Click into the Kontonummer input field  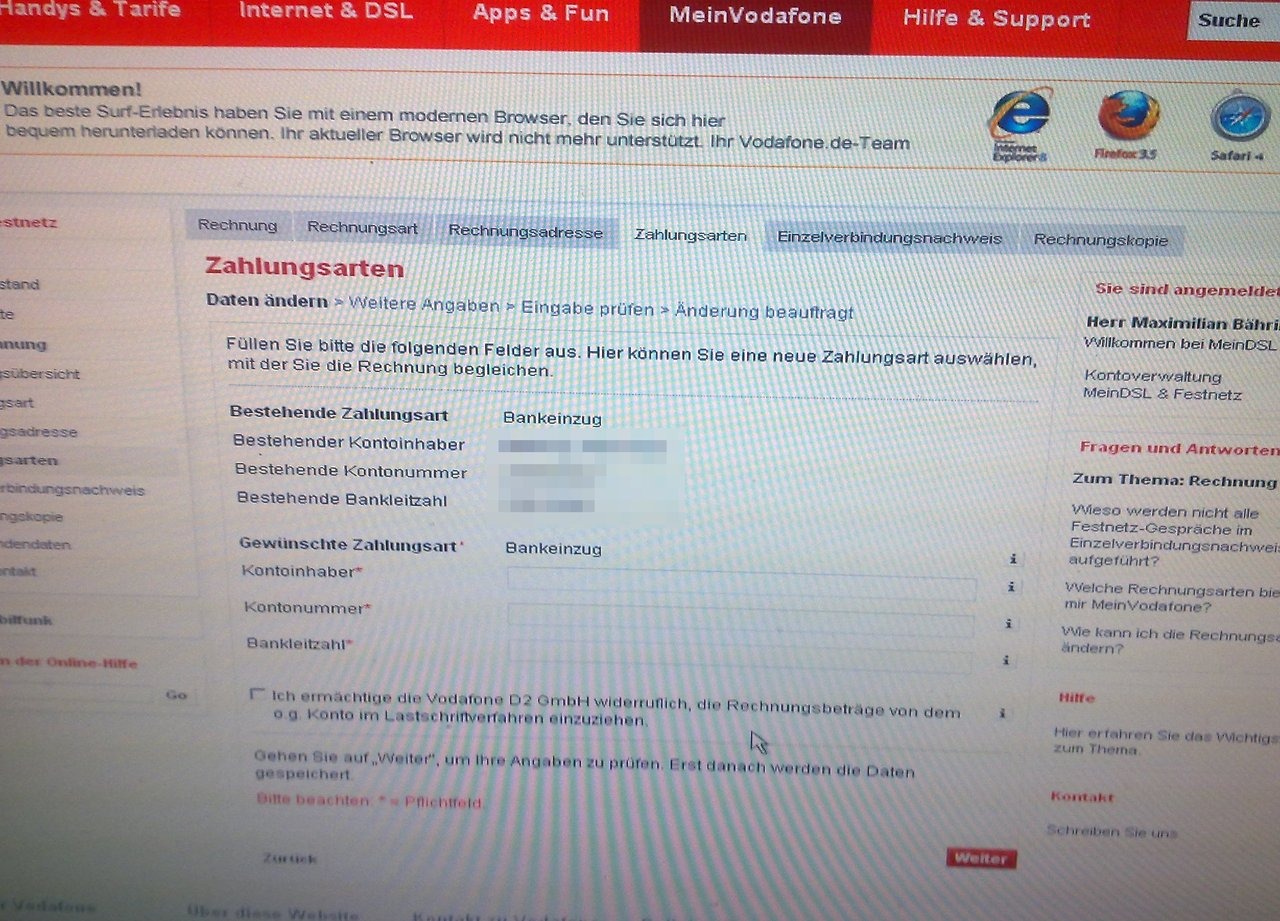[740, 620]
